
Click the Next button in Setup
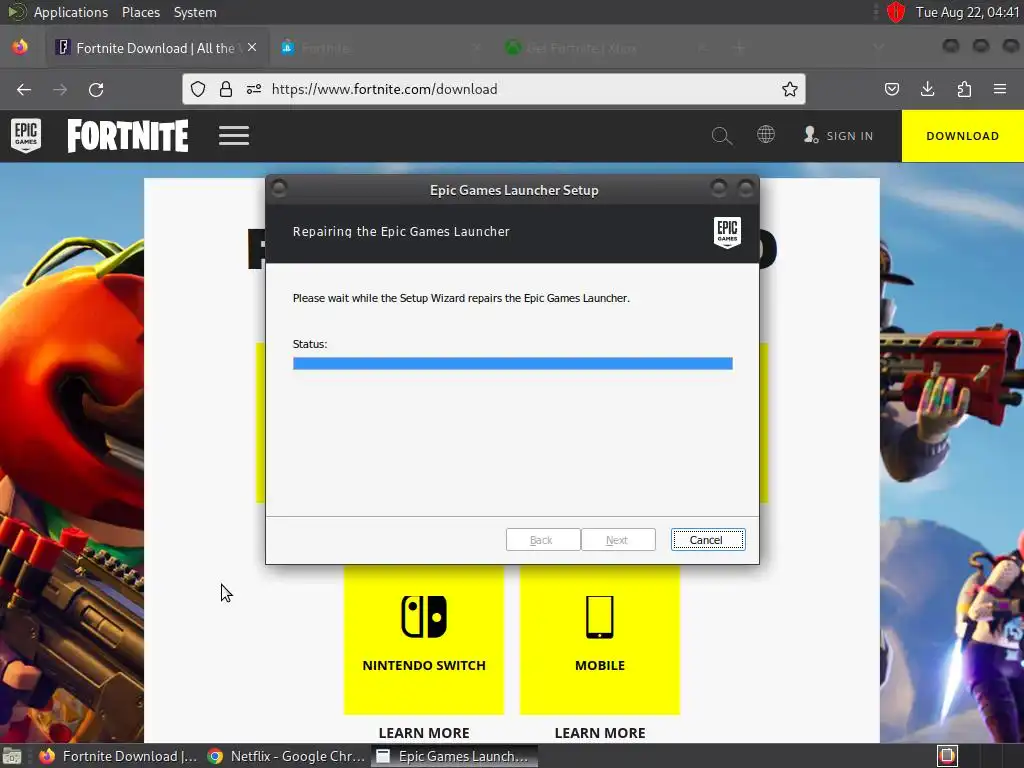(618, 540)
